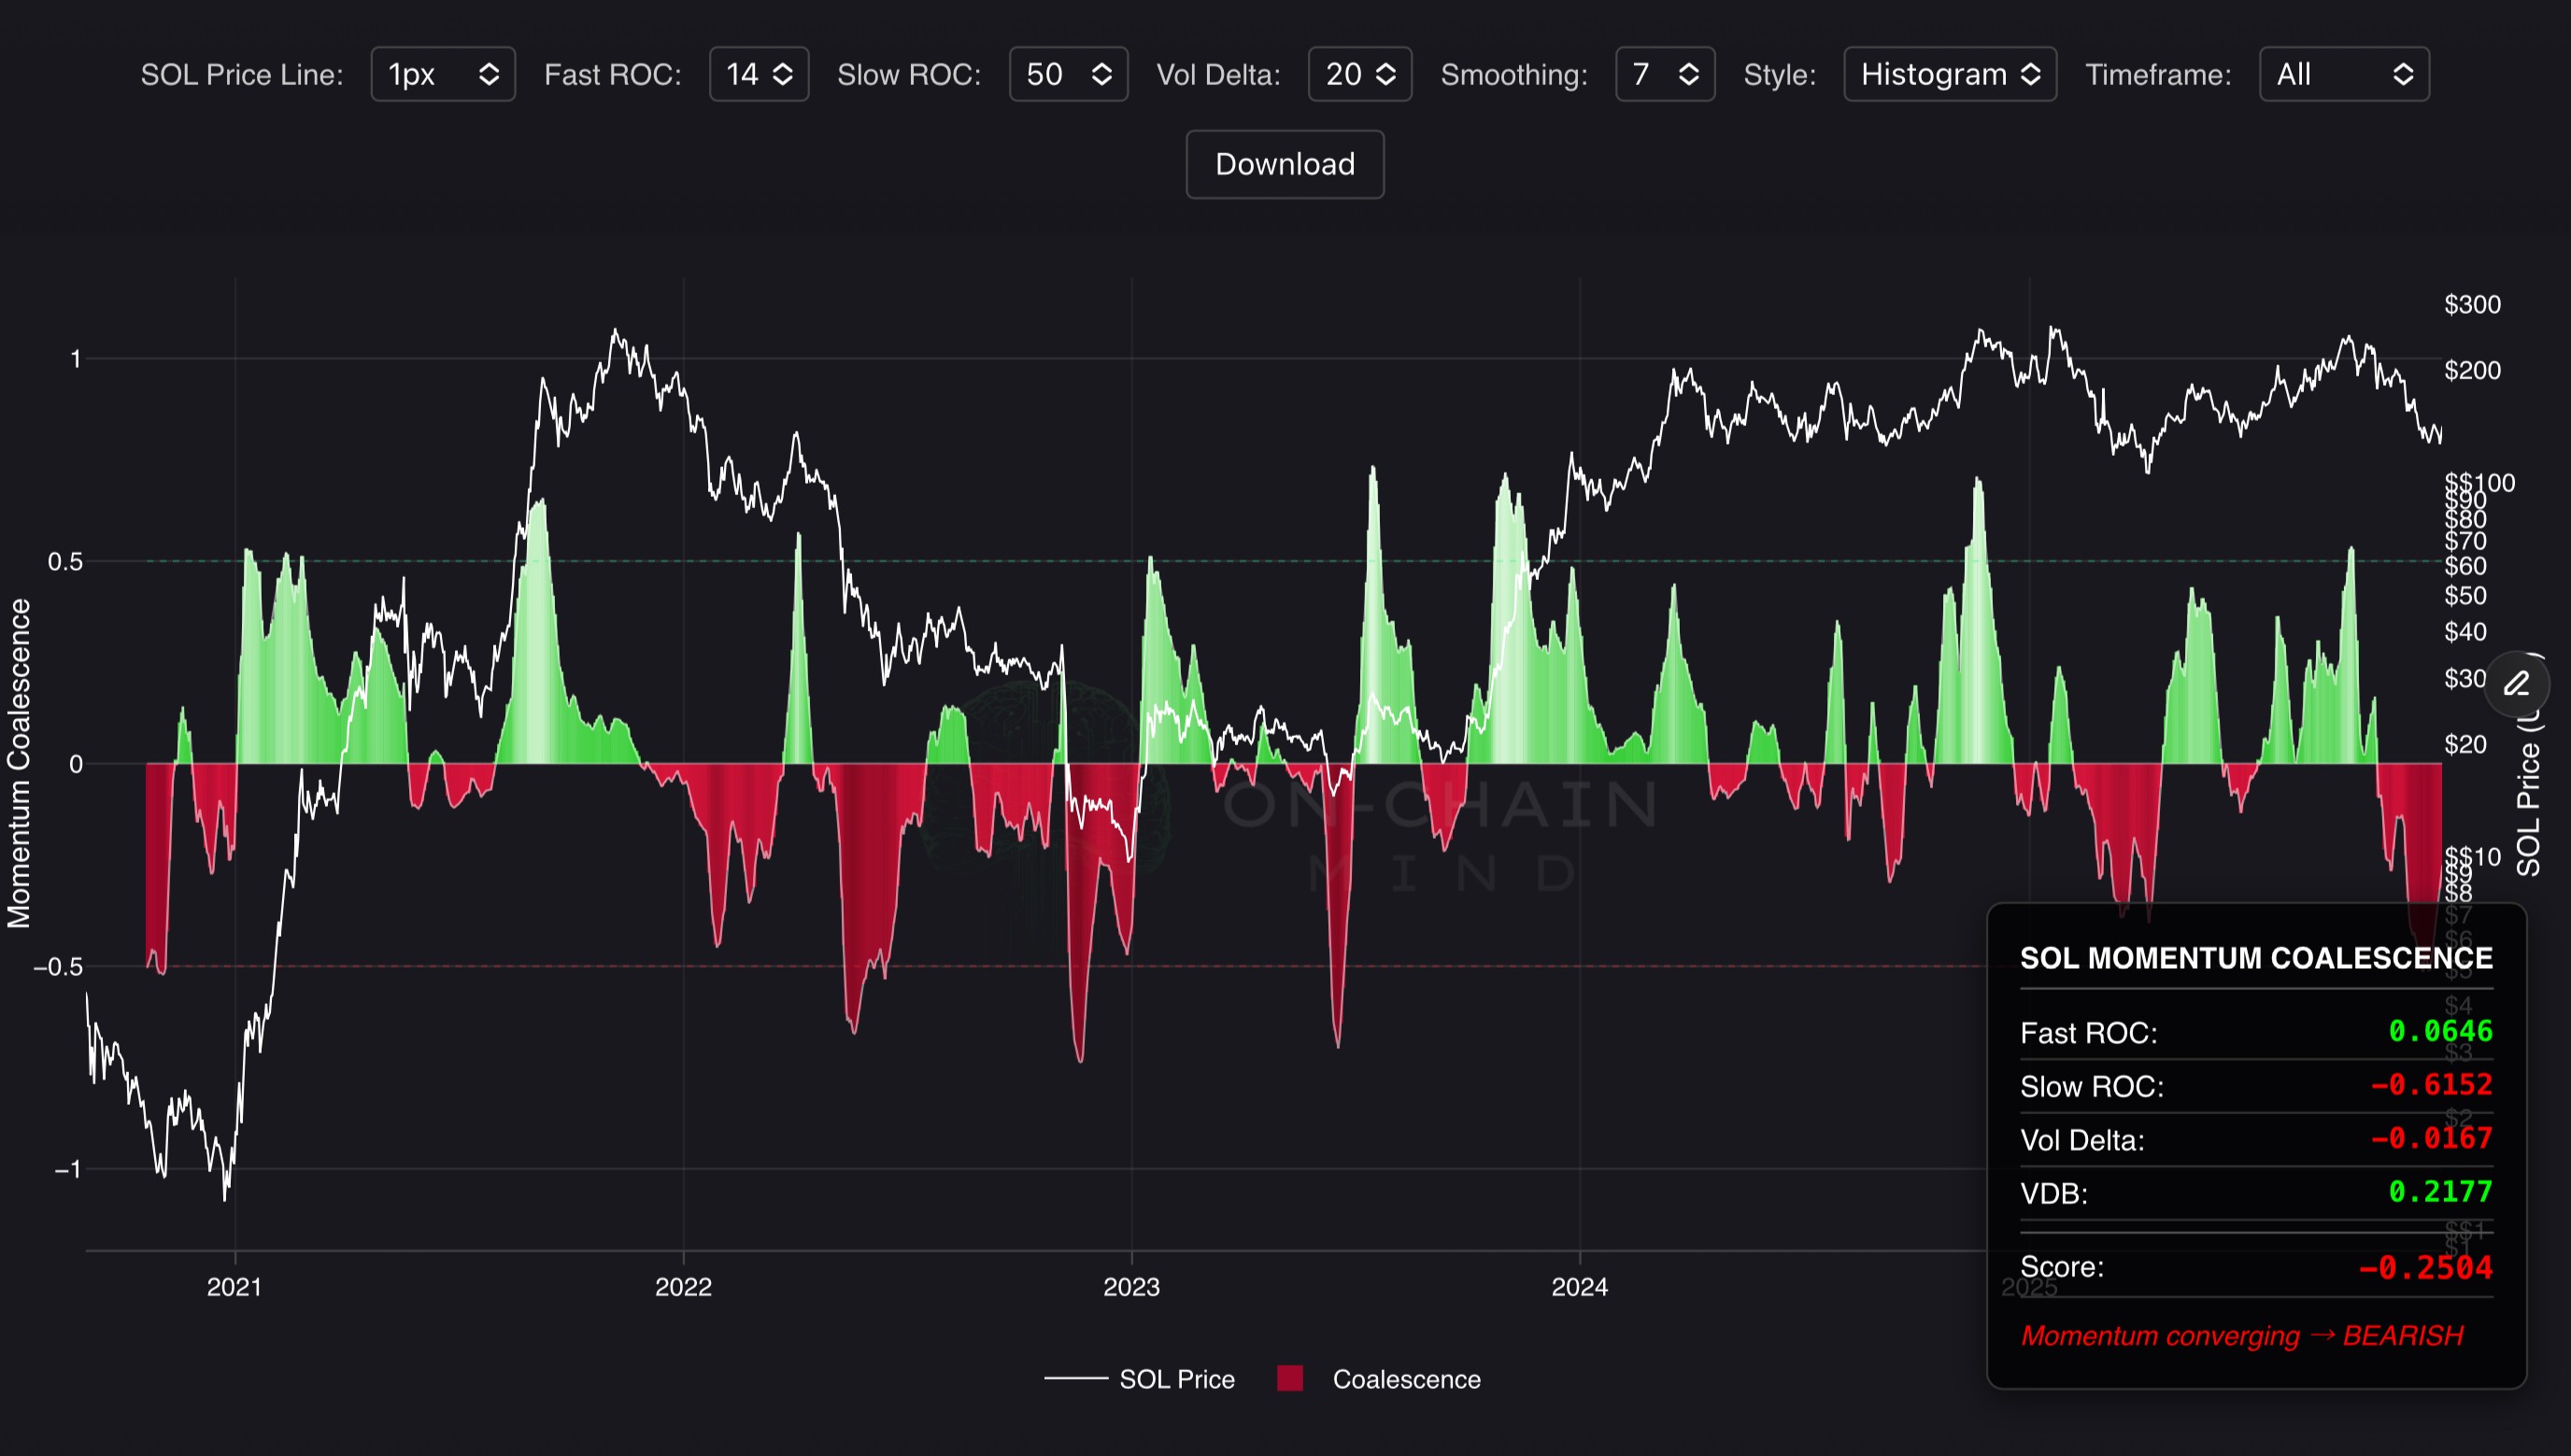Open the Fast ROC dropdown

point(758,74)
